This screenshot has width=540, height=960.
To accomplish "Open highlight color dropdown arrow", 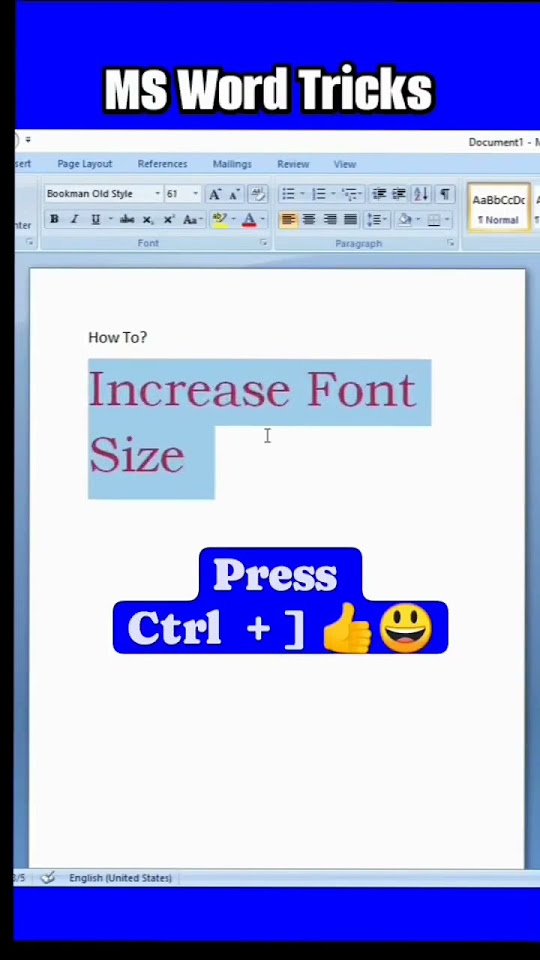I will (x=233, y=219).
